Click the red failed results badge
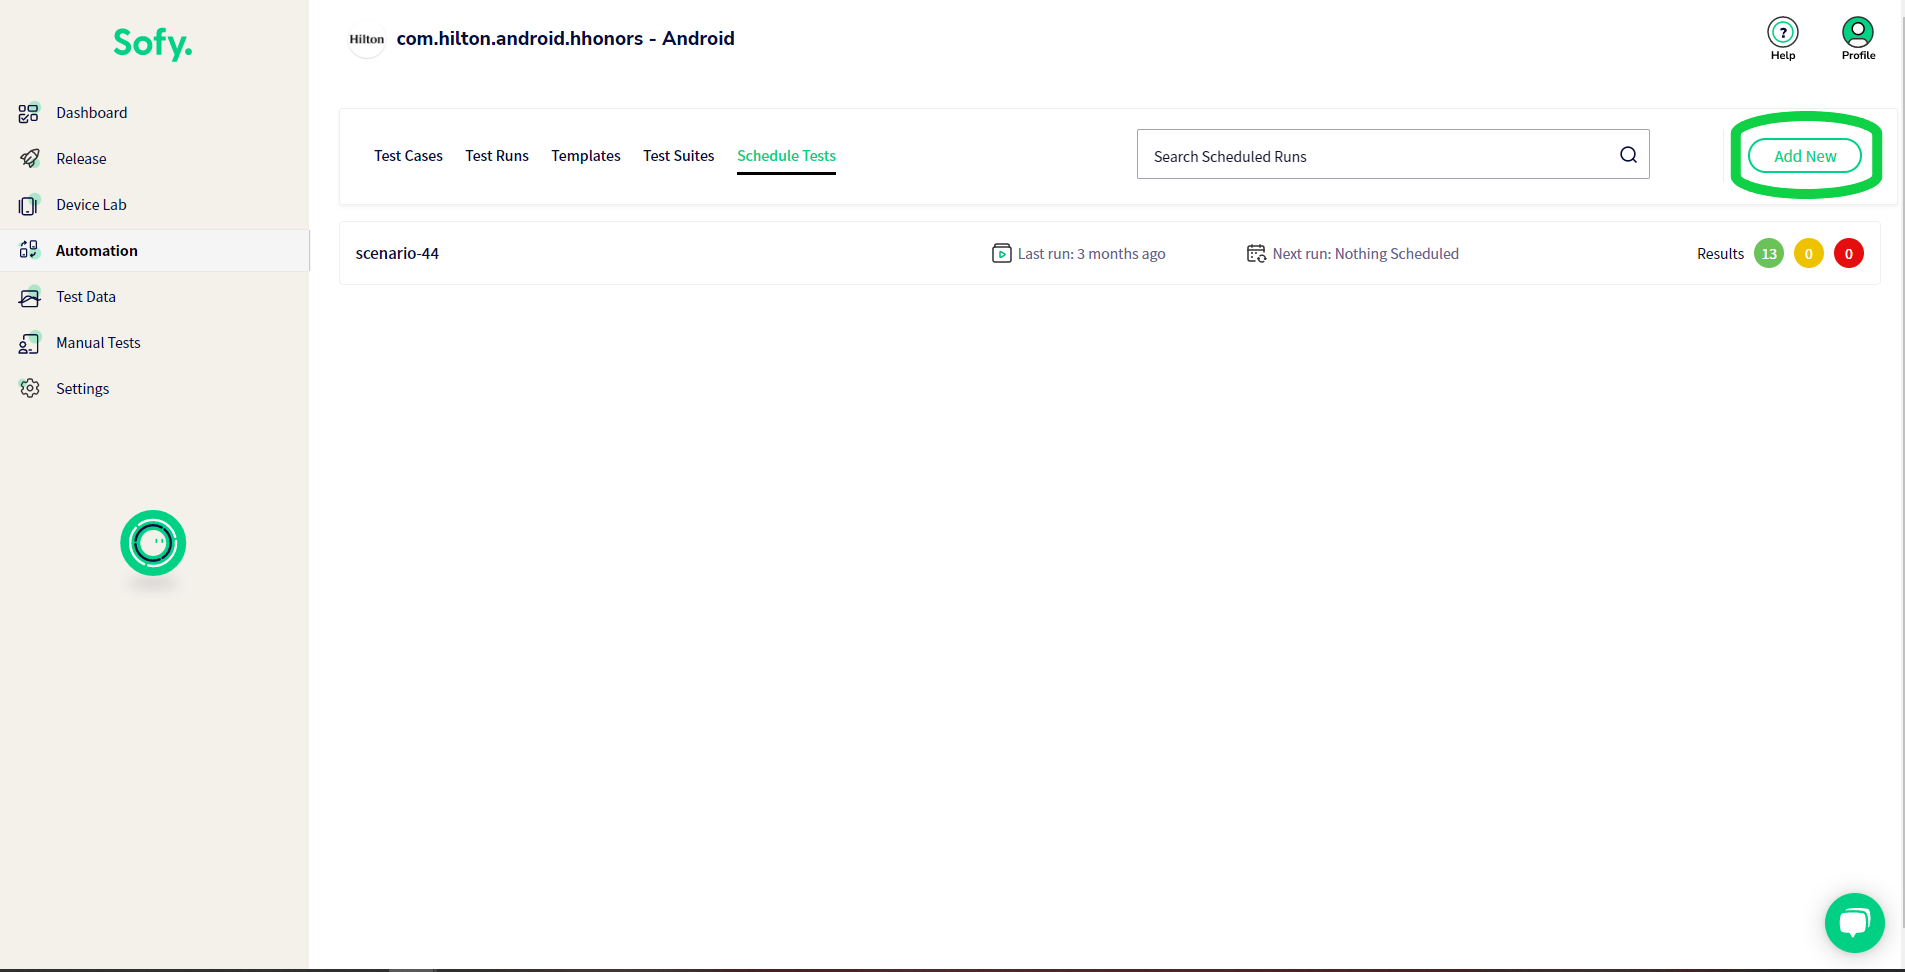The height and width of the screenshot is (972, 1905). (x=1849, y=253)
